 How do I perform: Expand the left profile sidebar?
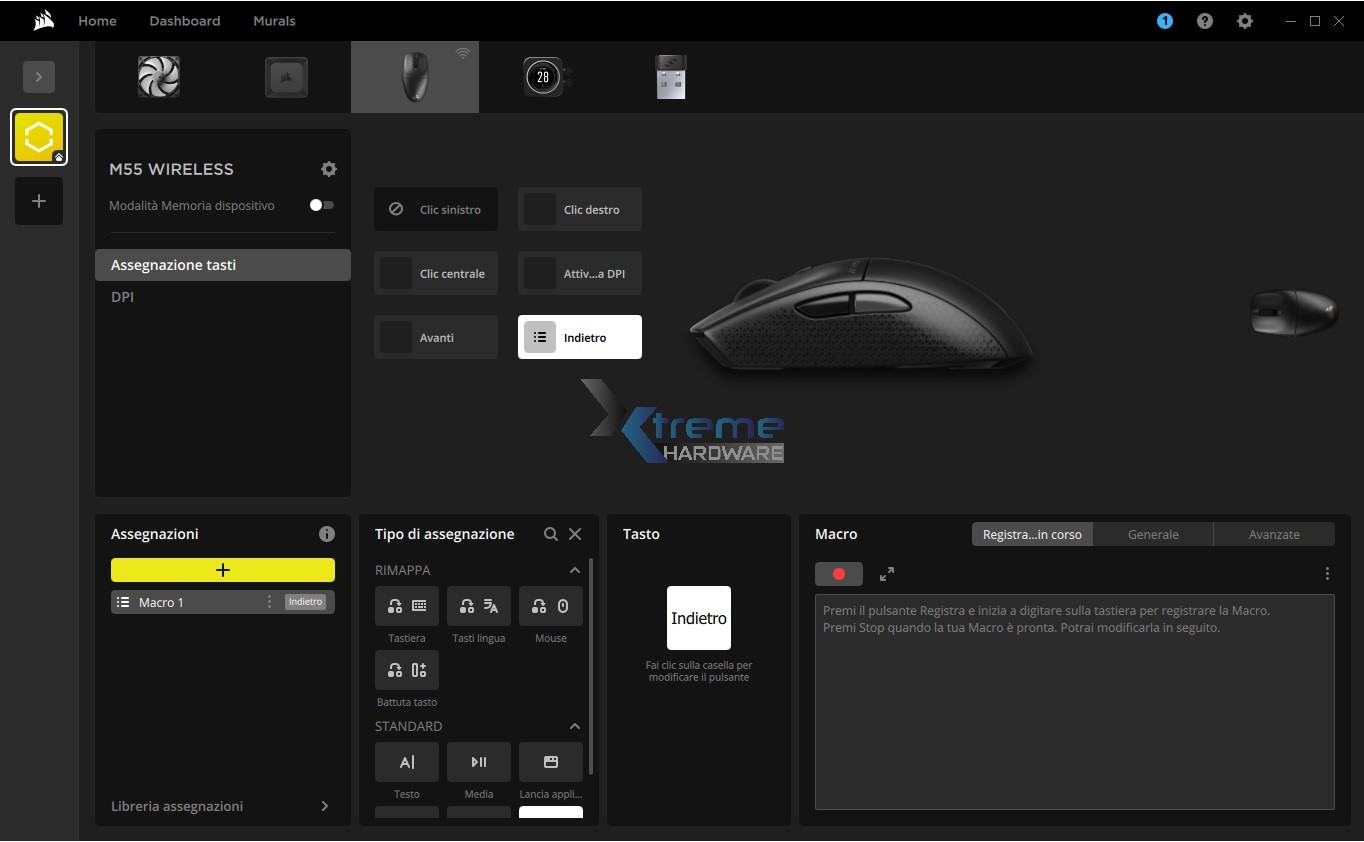pyautogui.click(x=39, y=77)
